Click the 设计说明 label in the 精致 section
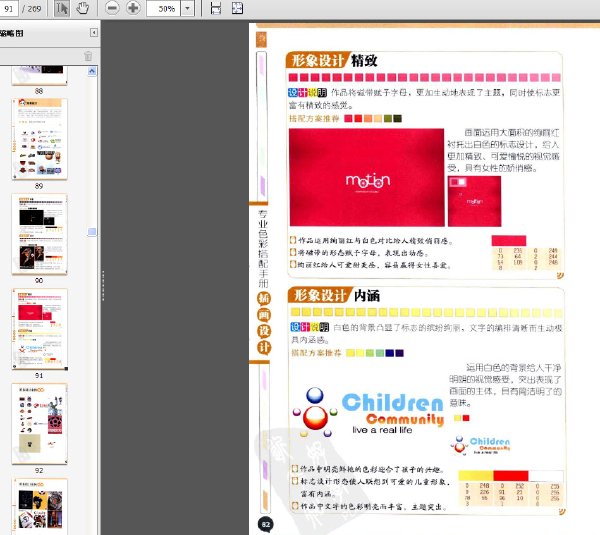Image resolution: width=600 pixels, height=535 pixels. (307, 93)
